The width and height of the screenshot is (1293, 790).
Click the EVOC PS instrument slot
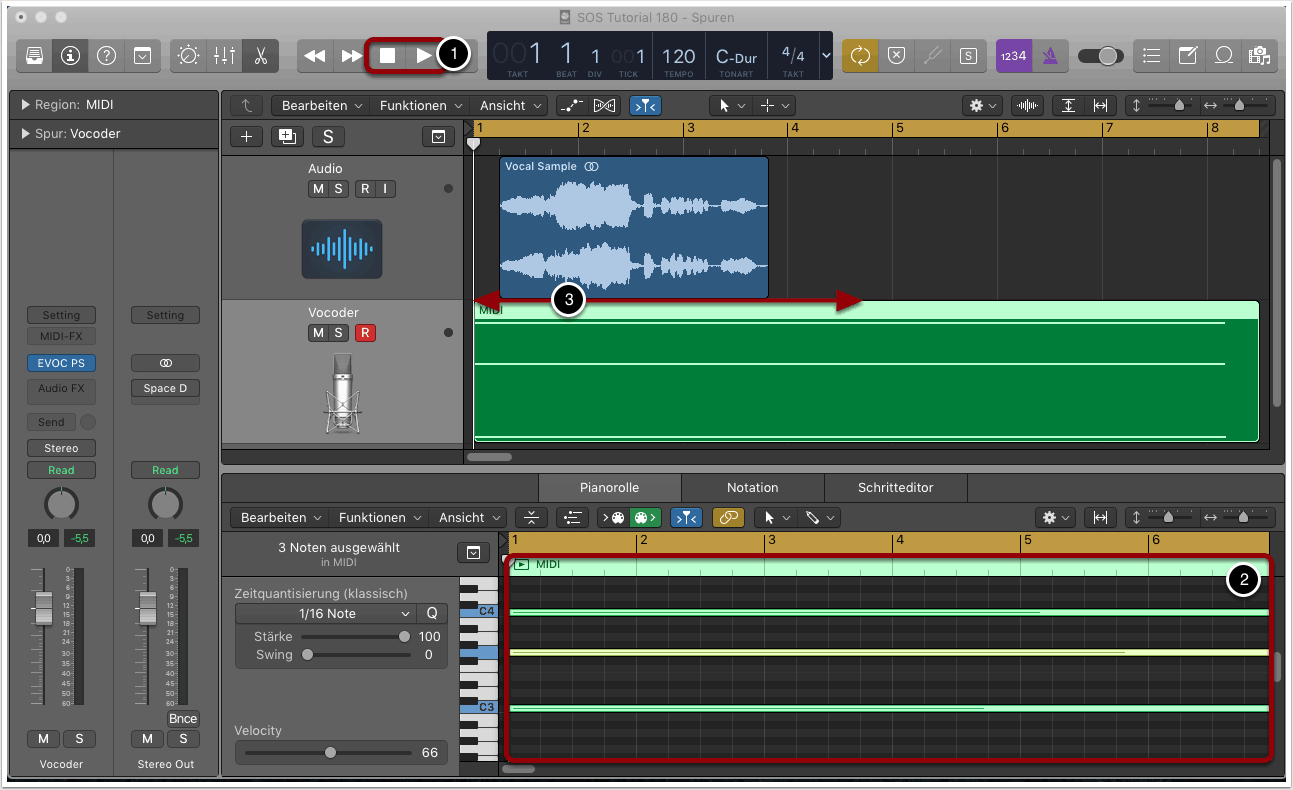tap(61, 363)
